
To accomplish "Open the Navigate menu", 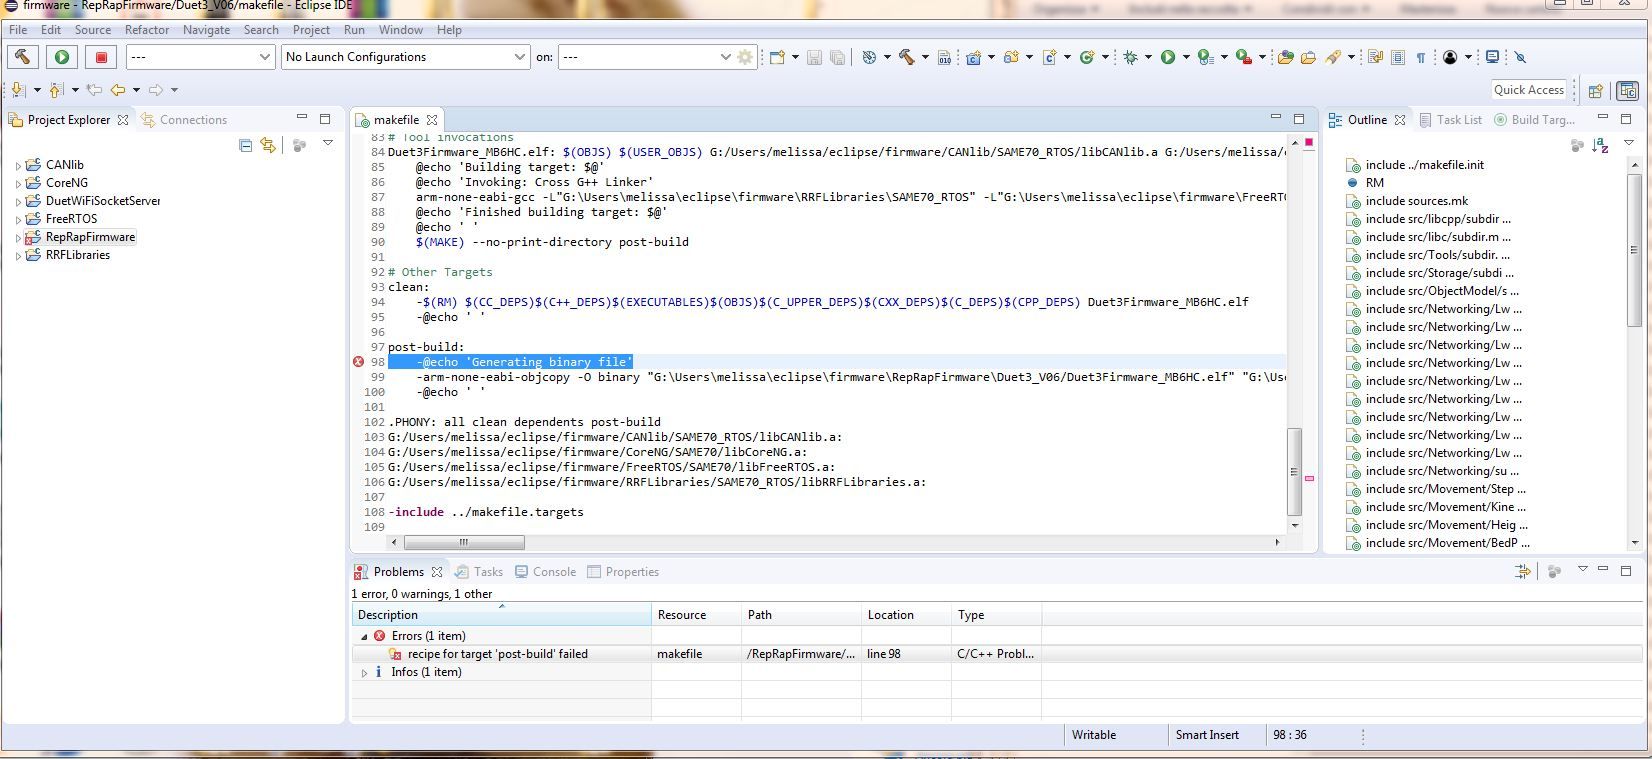I will pos(206,30).
